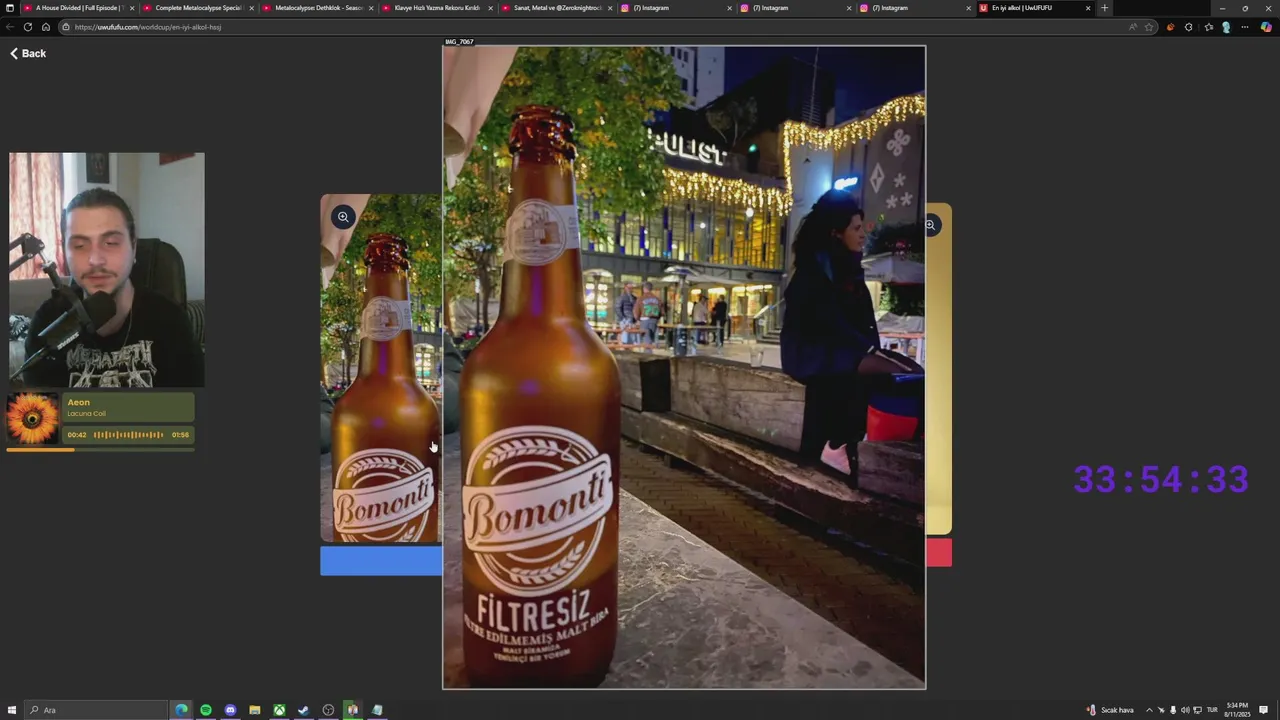Open Steam from the taskbar
Screen dimensions: 1280x720
click(x=304, y=710)
